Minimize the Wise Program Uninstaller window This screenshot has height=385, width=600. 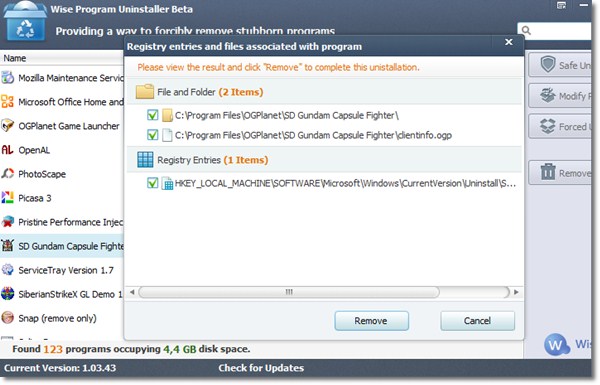[584, 5]
